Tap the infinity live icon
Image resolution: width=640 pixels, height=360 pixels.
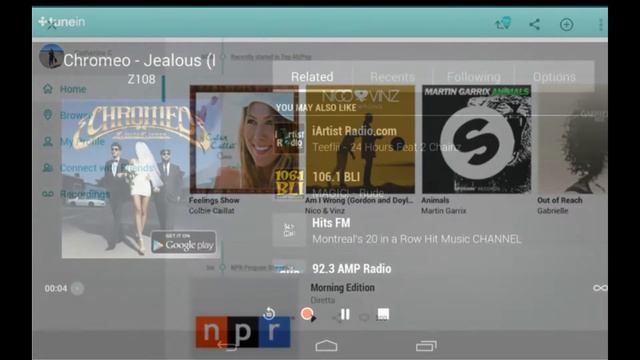600,288
